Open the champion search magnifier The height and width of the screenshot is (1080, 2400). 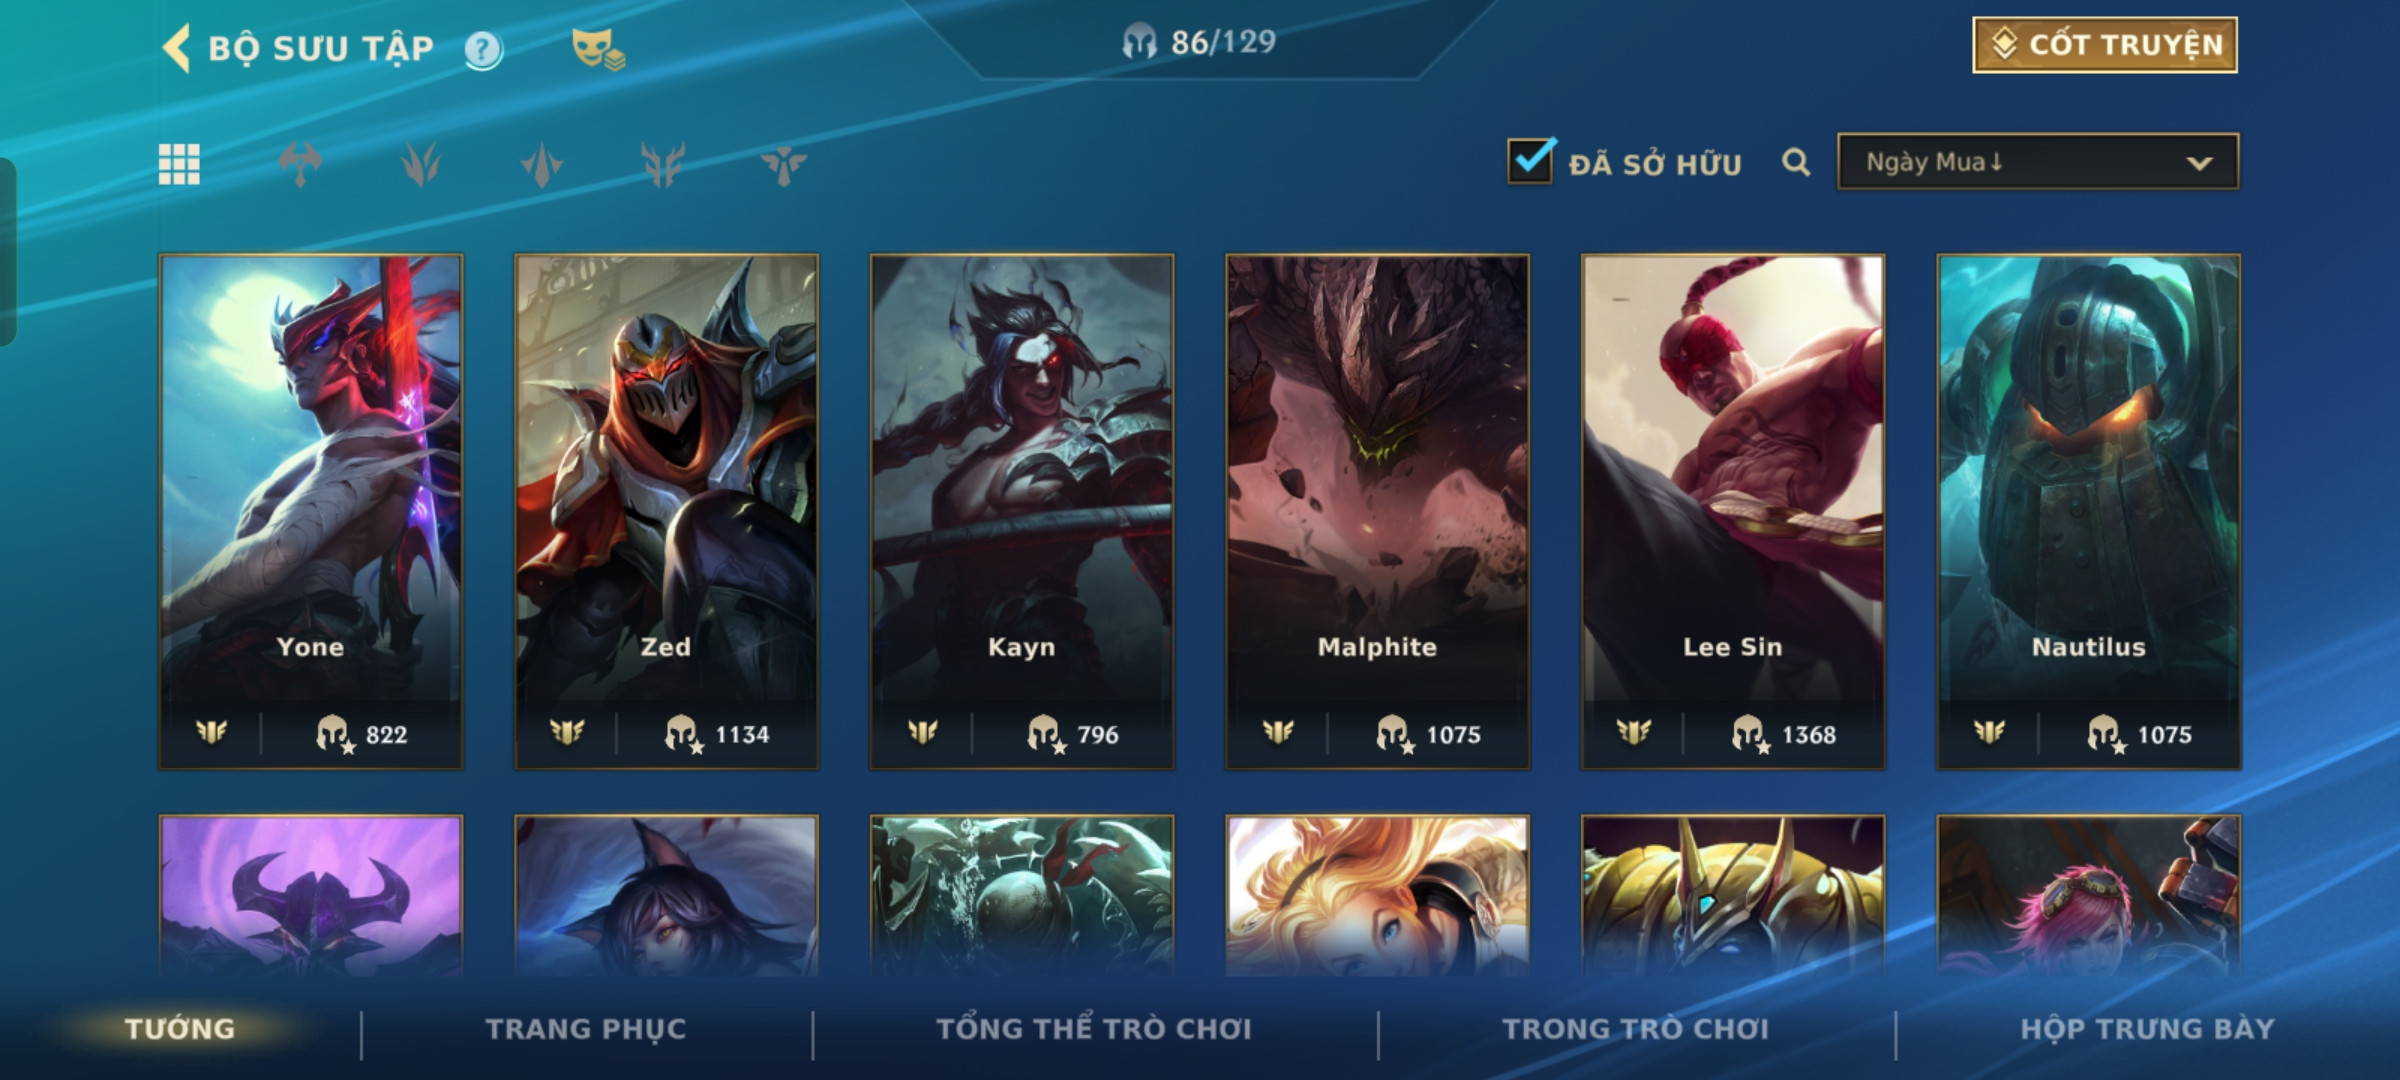pos(1796,162)
